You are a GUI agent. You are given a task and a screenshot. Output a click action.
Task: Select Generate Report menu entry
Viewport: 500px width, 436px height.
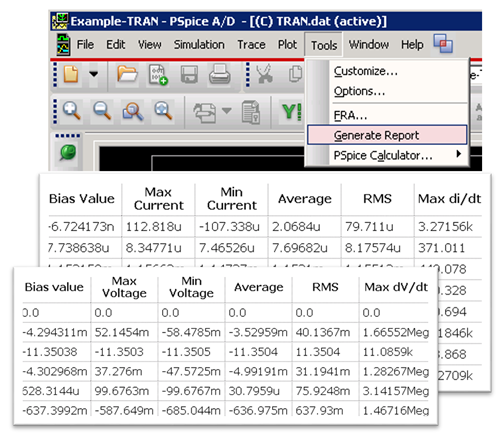[387, 135]
